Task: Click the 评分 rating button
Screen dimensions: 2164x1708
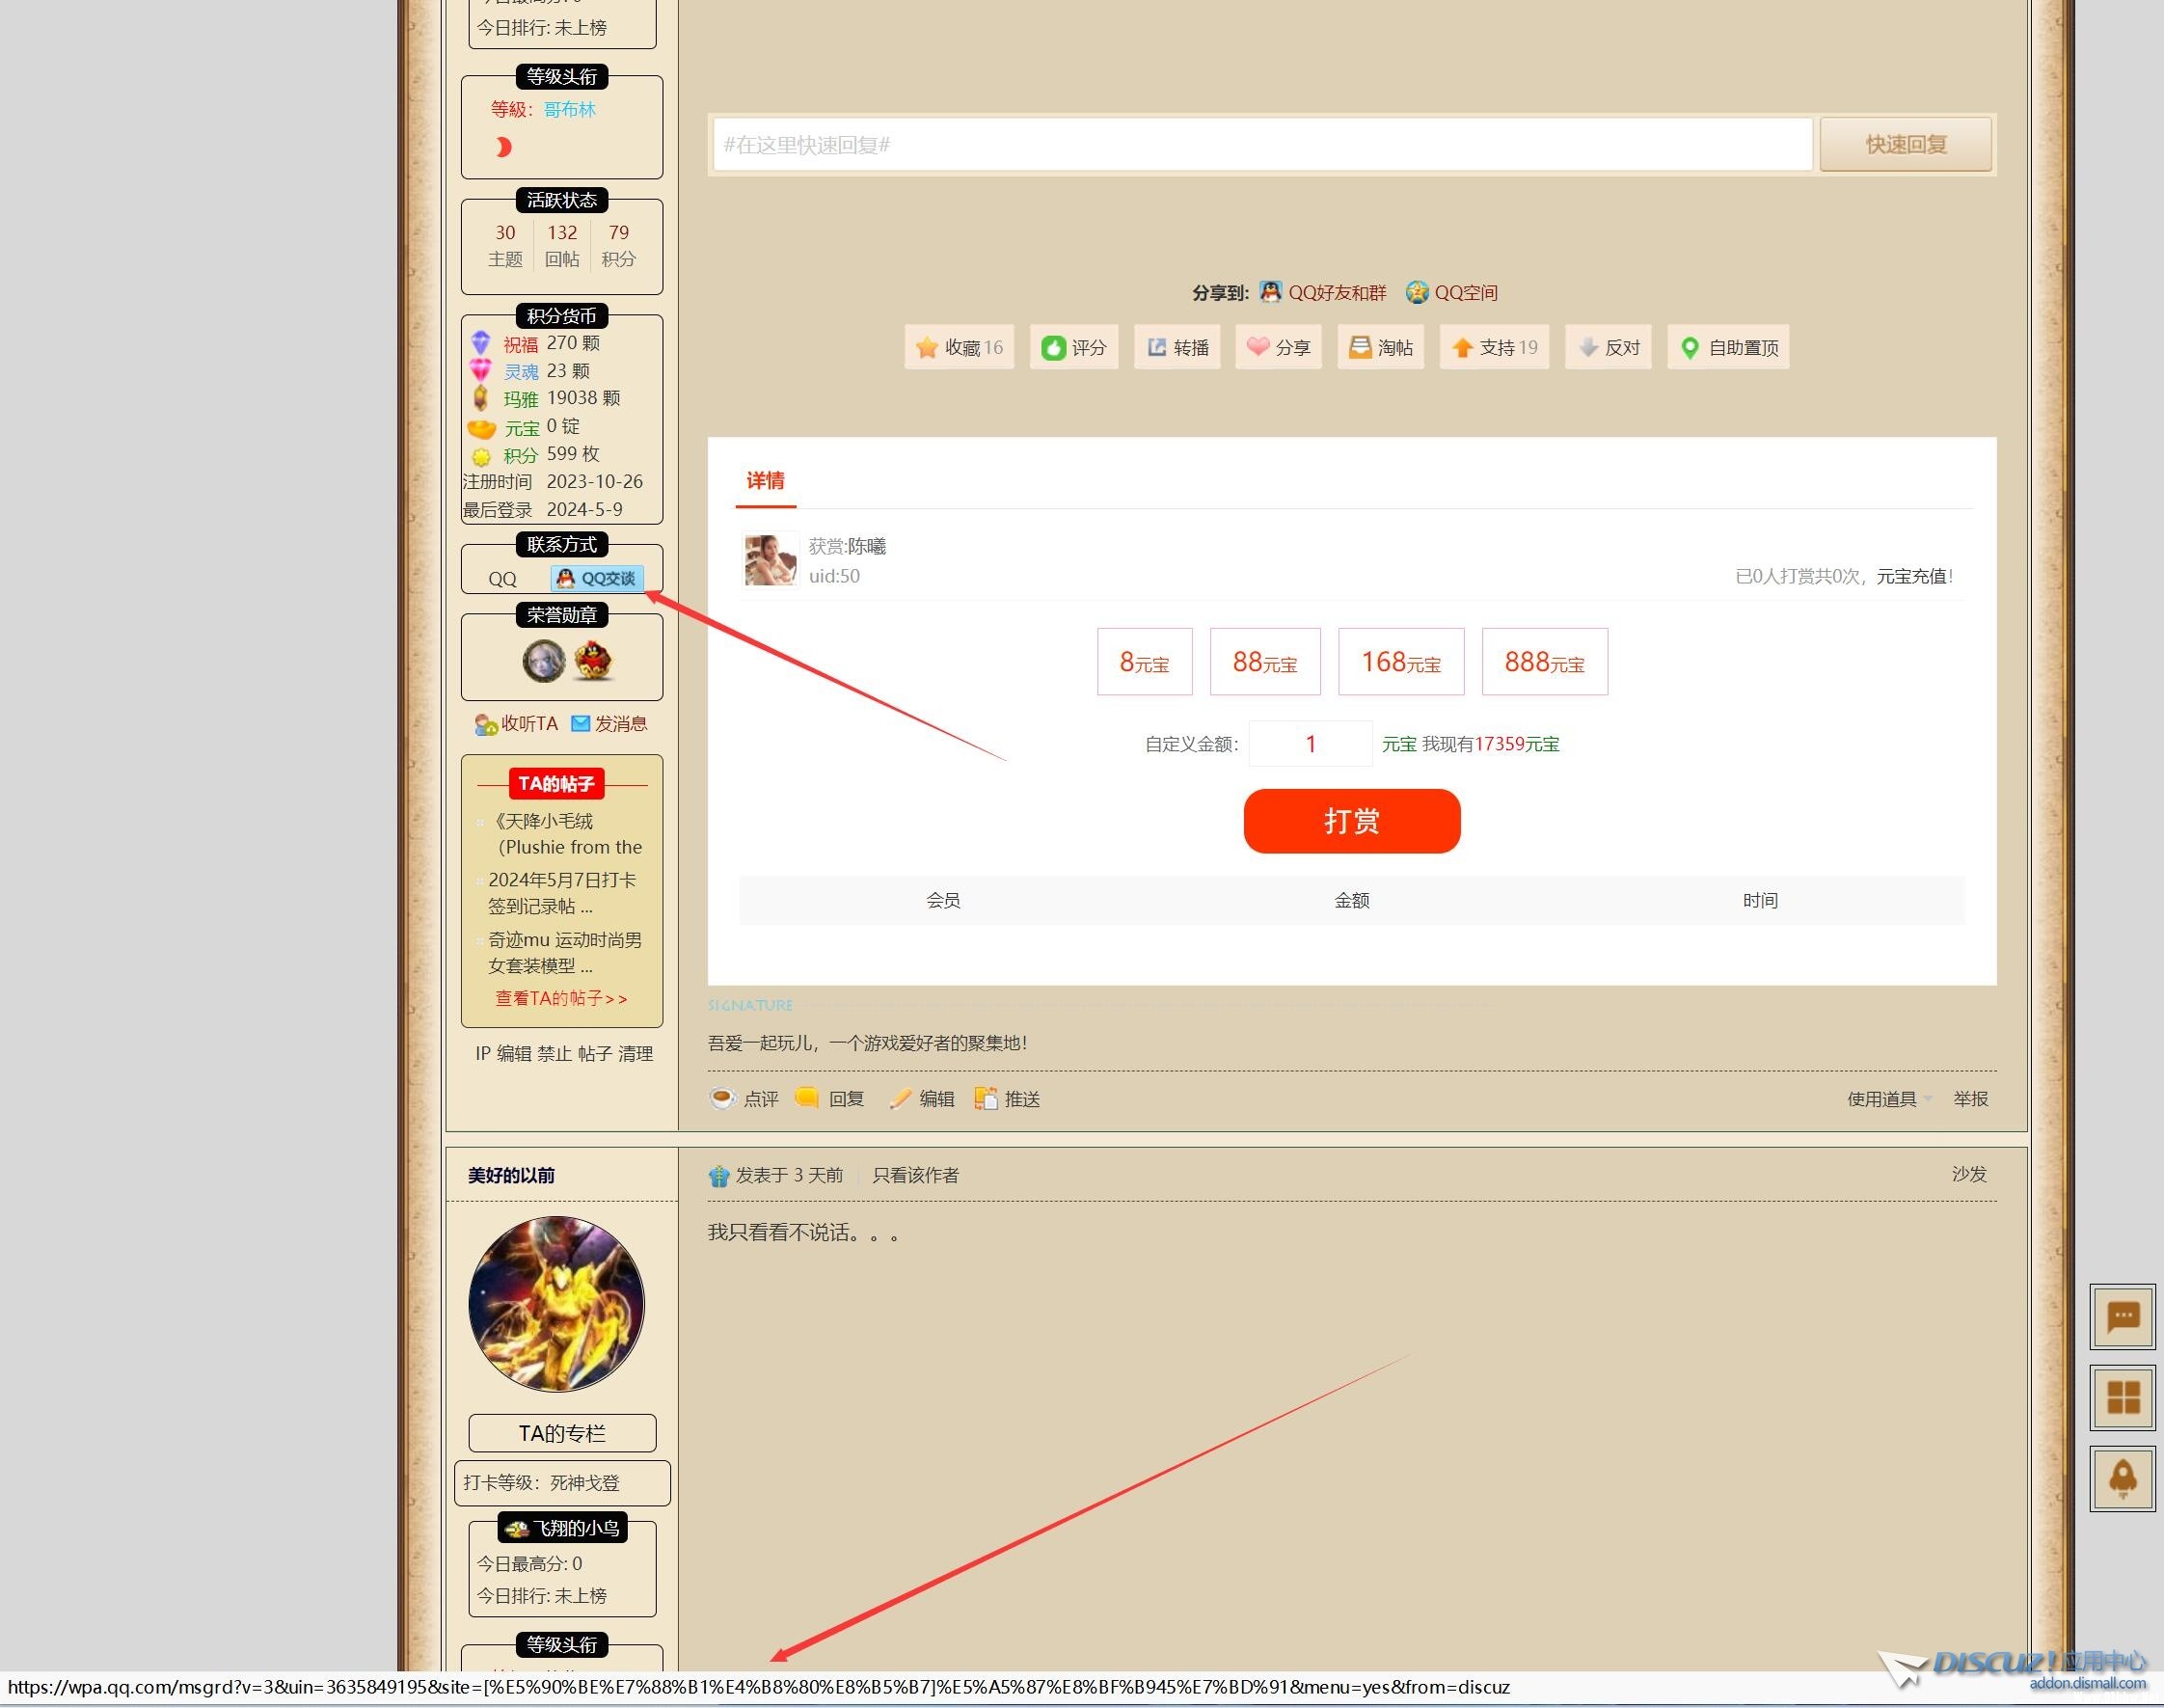Action: (1073, 347)
